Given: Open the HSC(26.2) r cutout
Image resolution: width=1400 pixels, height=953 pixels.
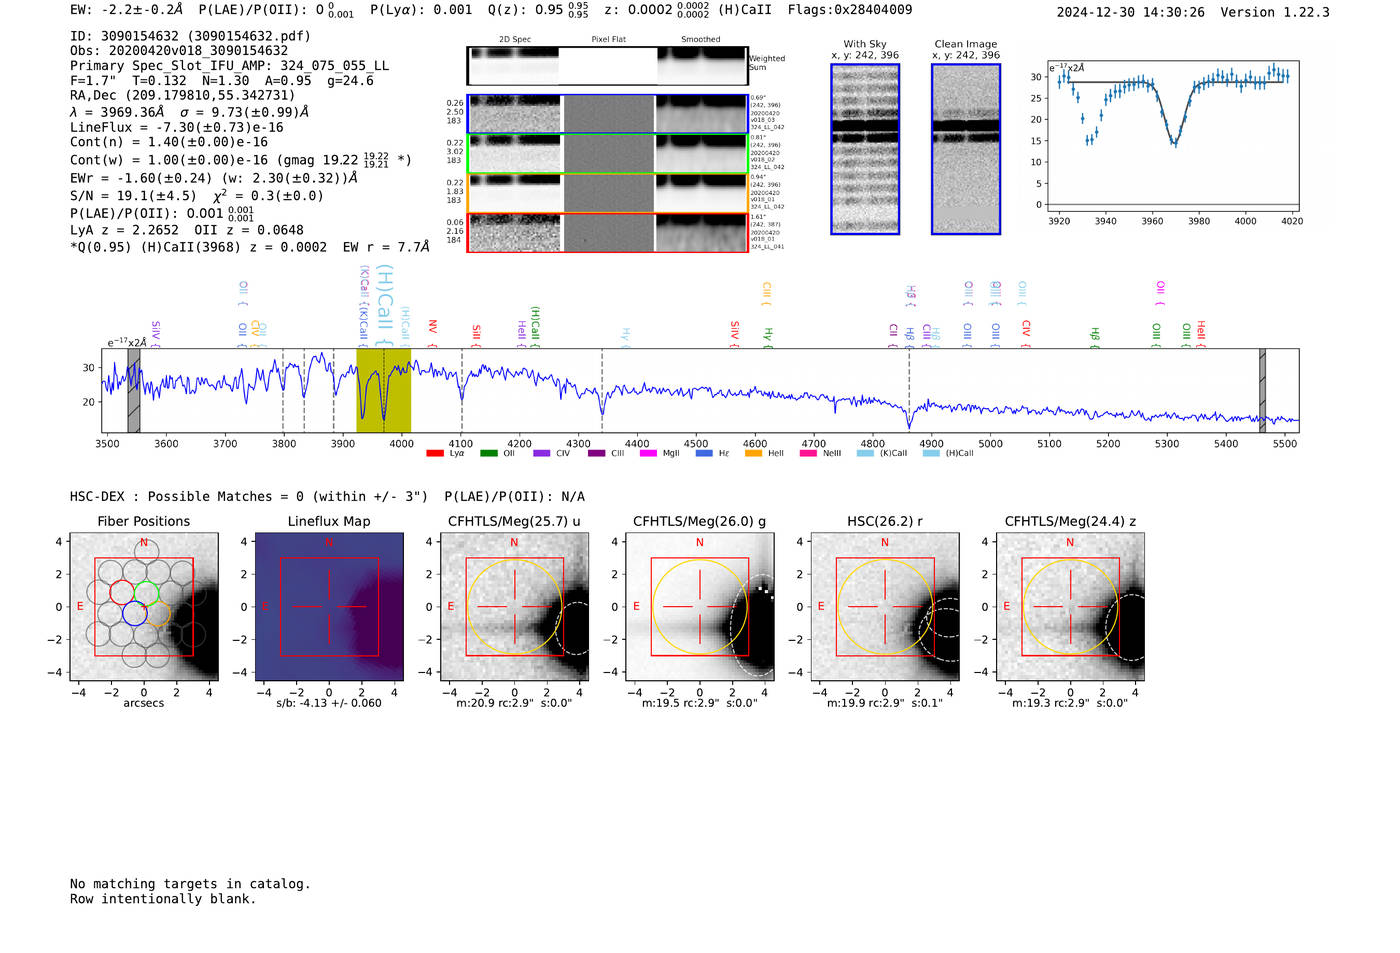Looking at the screenshot, I should (885, 607).
